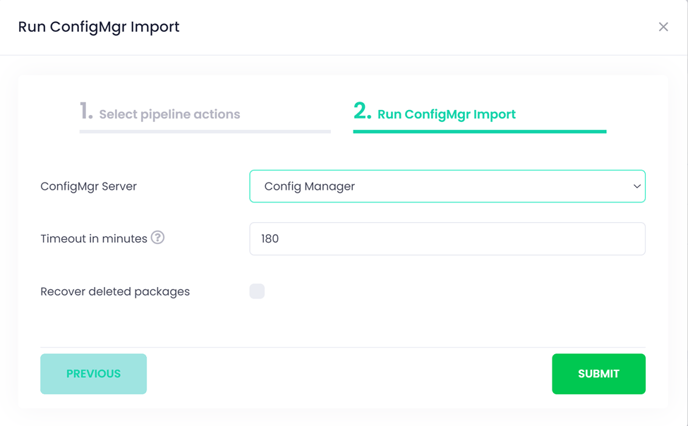
Task: Click the Timeout in minutes label text
Action: [94, 239]
